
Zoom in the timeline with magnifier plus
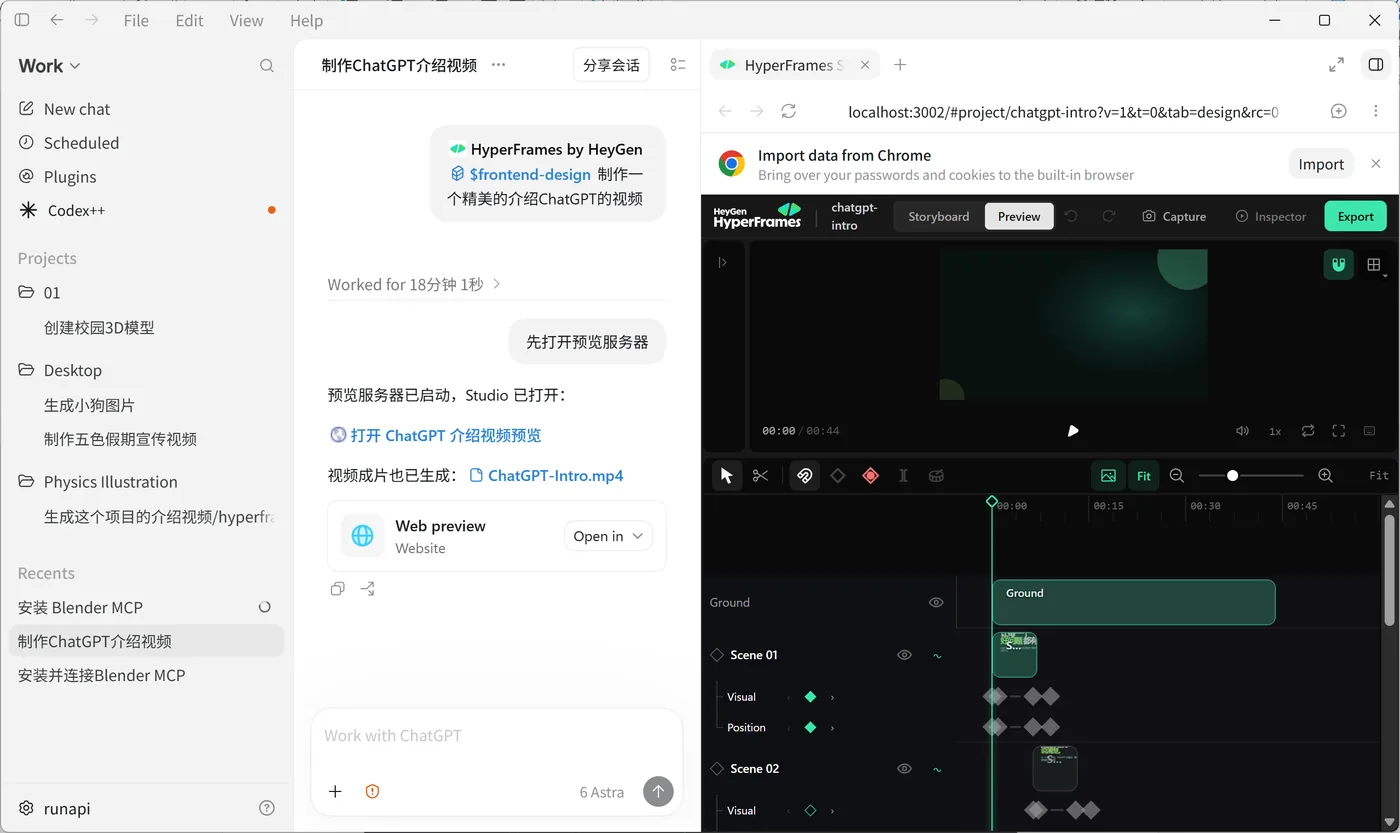tap(1325, 476)
